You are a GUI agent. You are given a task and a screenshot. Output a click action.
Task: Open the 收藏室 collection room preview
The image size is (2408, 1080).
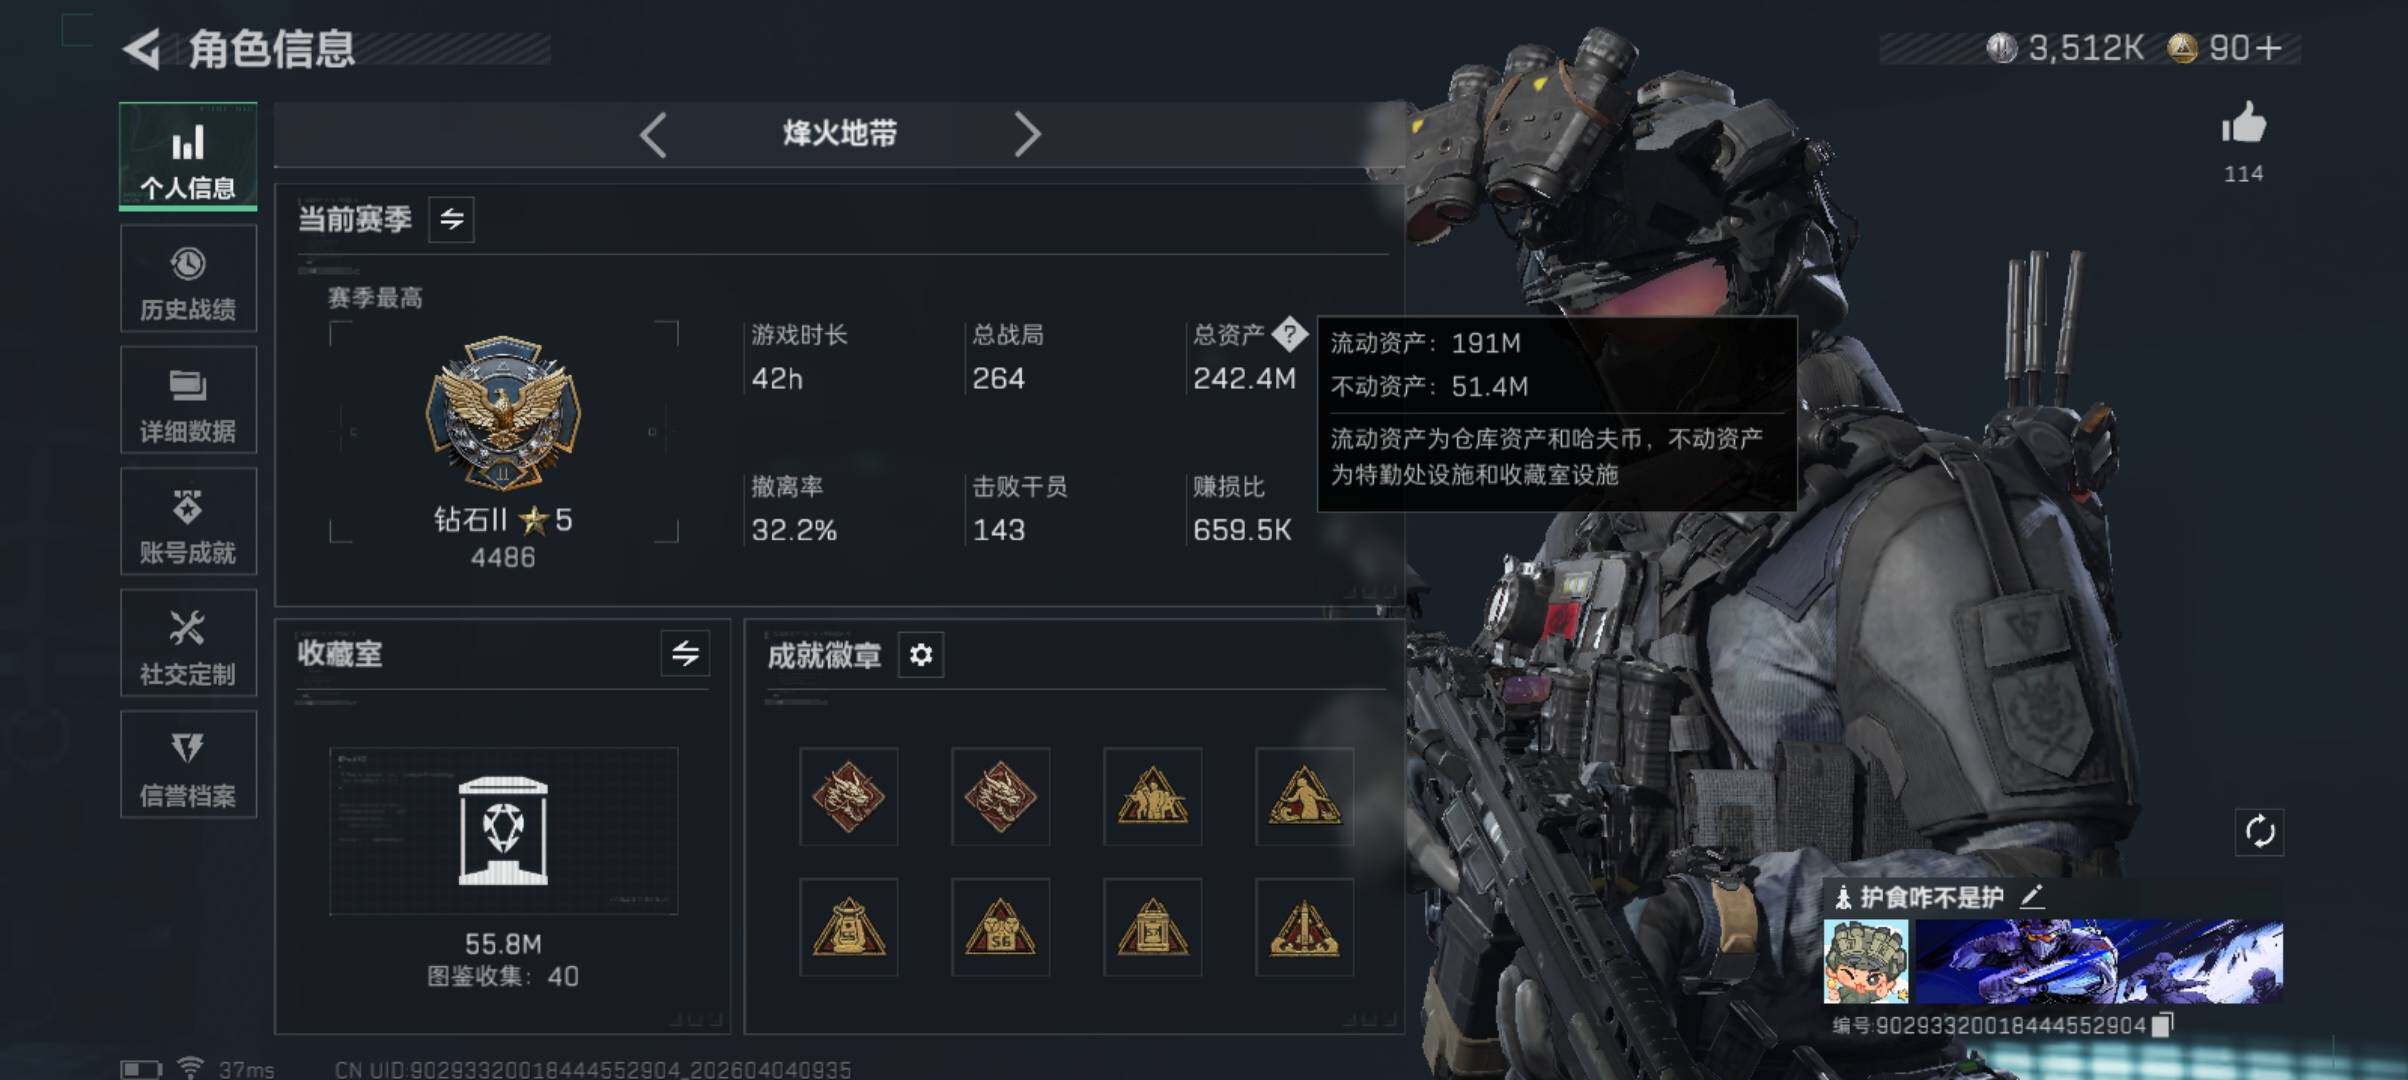503,831
